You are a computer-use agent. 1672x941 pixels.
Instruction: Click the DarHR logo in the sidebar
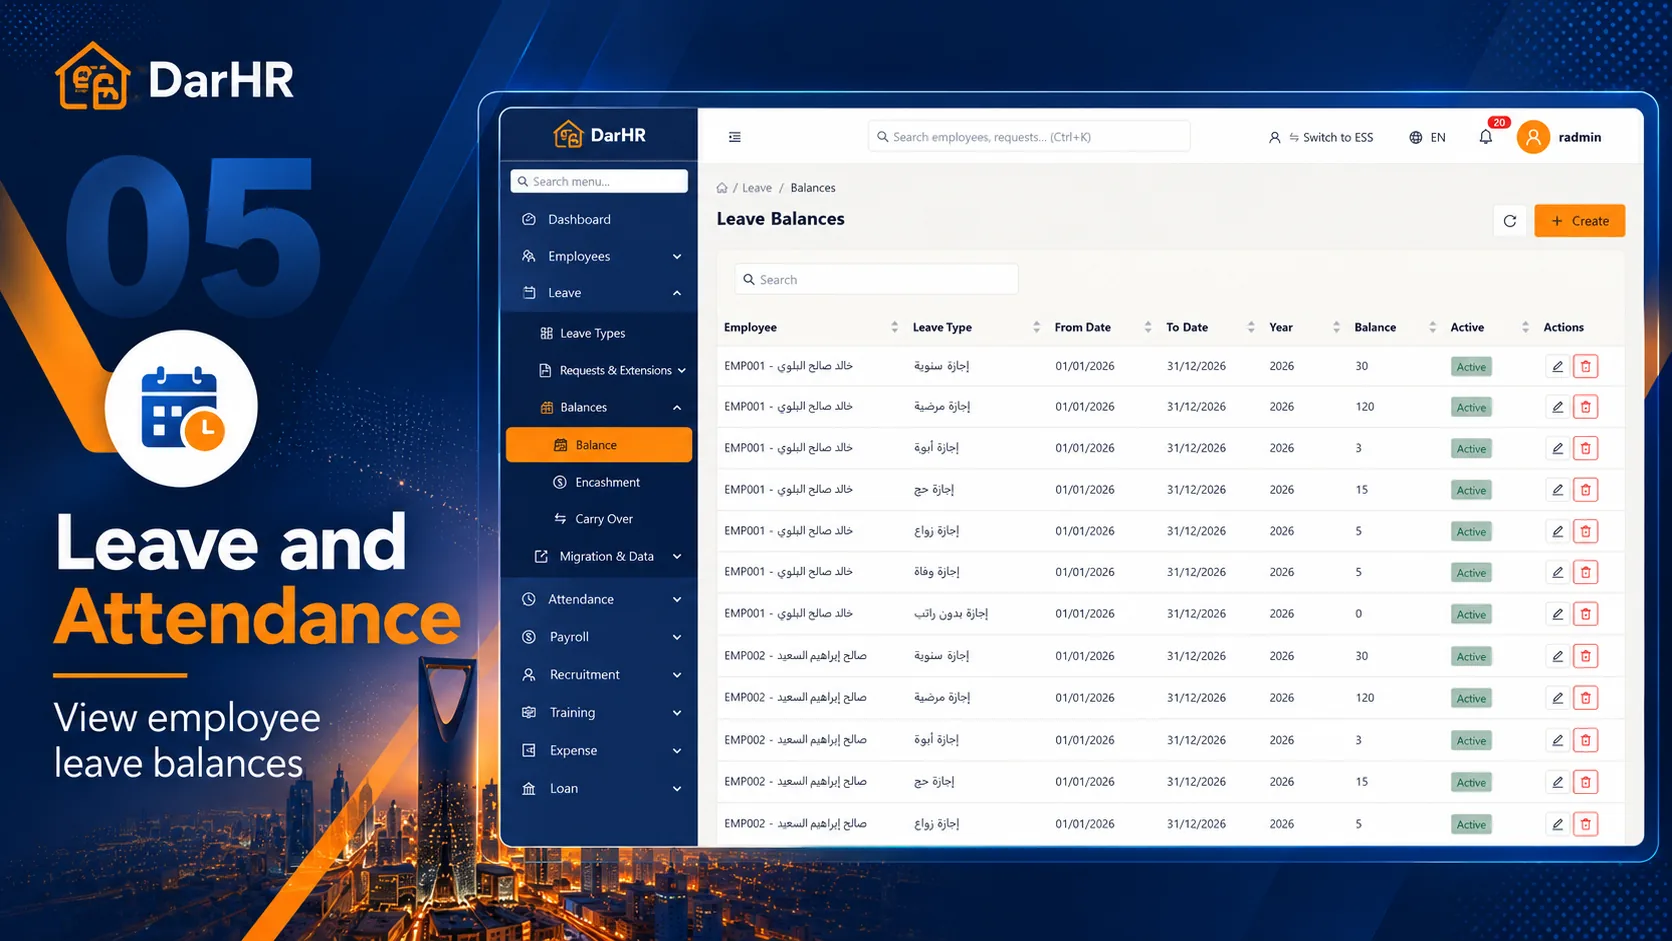(x=599, y=134)
